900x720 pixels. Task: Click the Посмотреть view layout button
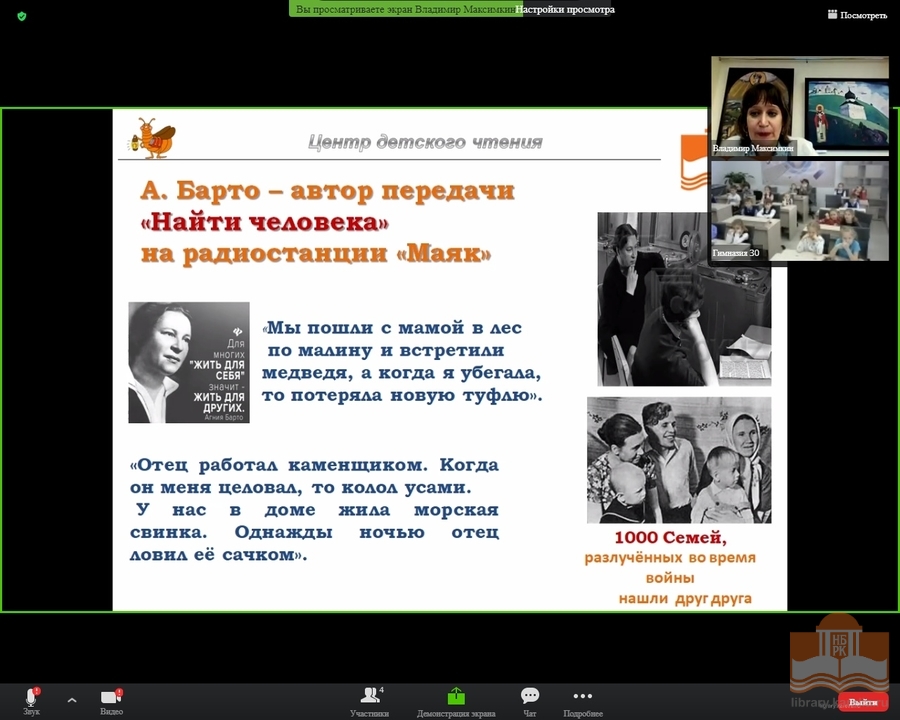[858, 15]
